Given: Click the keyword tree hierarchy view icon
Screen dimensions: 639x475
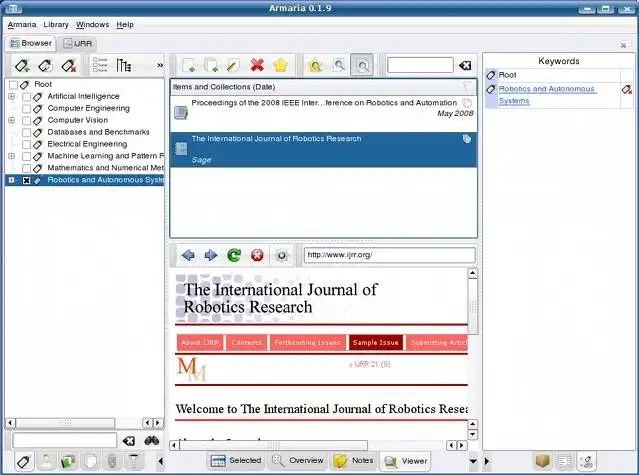Looking at the screenshot, I should tap(123, 65).
